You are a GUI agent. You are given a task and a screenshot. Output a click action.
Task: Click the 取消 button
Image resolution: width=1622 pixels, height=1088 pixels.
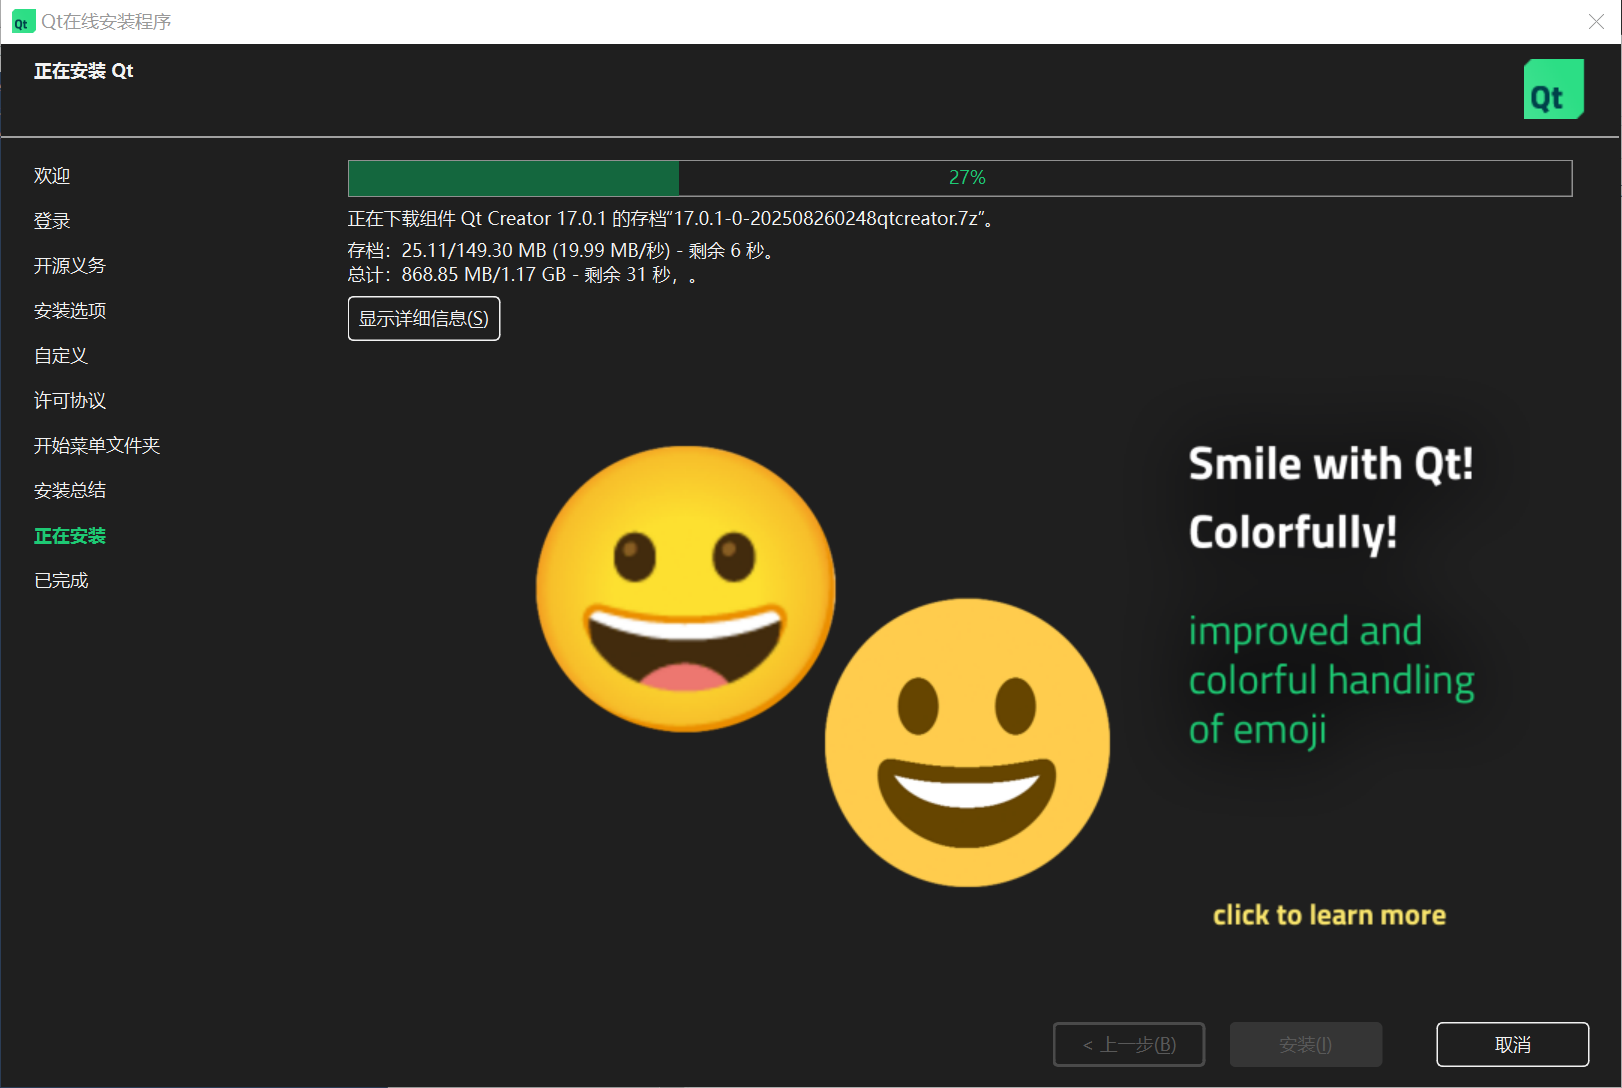1512,1044
